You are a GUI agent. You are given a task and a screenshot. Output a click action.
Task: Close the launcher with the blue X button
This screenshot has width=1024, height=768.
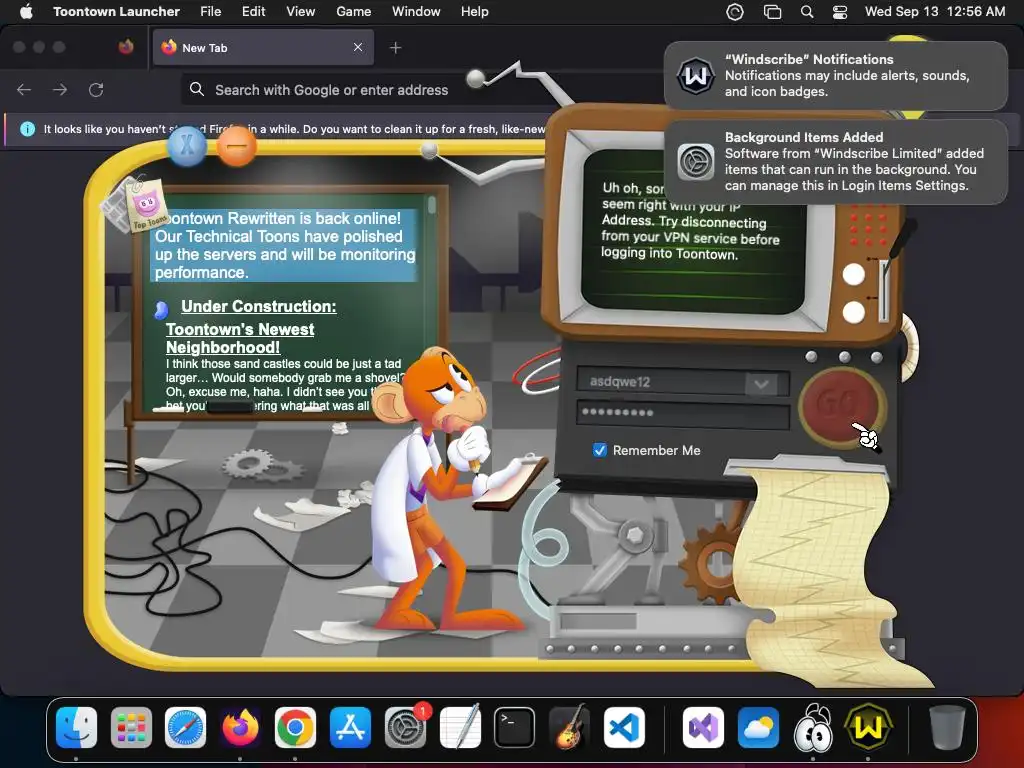point(187,145)
